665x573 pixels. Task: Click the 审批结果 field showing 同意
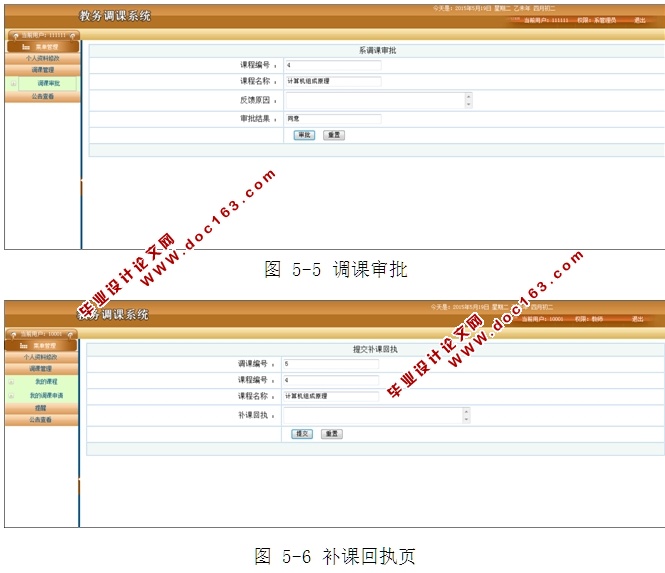(x=333, y=118)
